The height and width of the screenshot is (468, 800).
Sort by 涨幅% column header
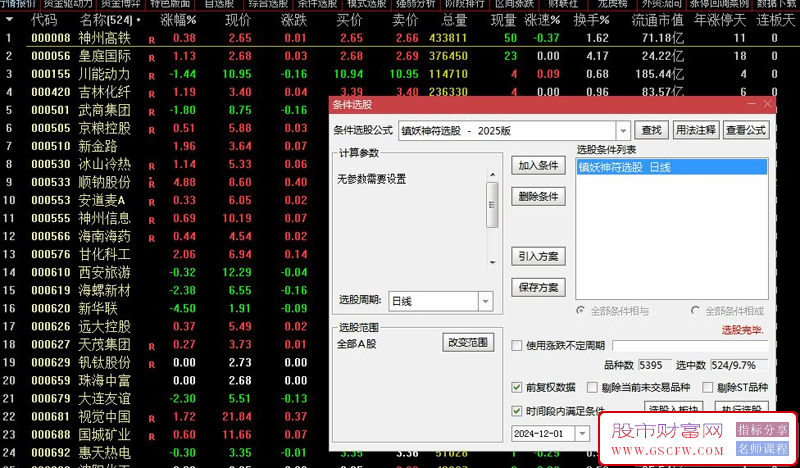pos(178,20)
